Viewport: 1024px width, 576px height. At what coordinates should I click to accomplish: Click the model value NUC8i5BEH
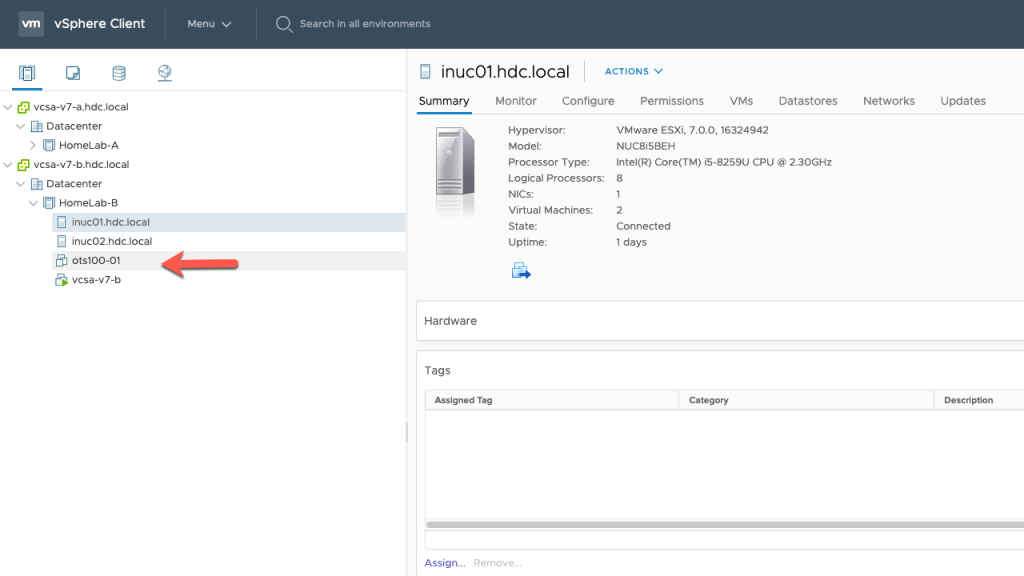coord(645,146)
